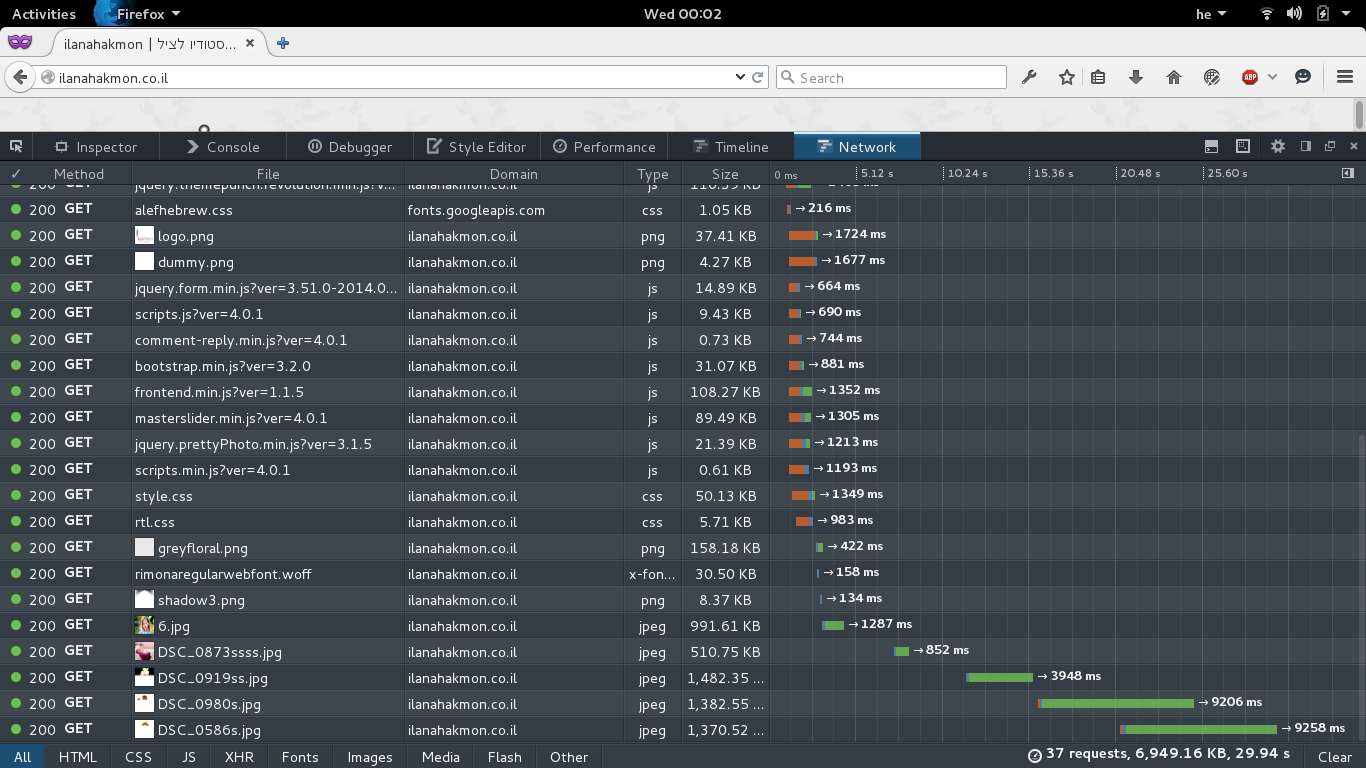Image resolution: width=1366 pixels, height=768 pixels.
Task: Open the URL bar history dropdown
Action: (739, 77)
